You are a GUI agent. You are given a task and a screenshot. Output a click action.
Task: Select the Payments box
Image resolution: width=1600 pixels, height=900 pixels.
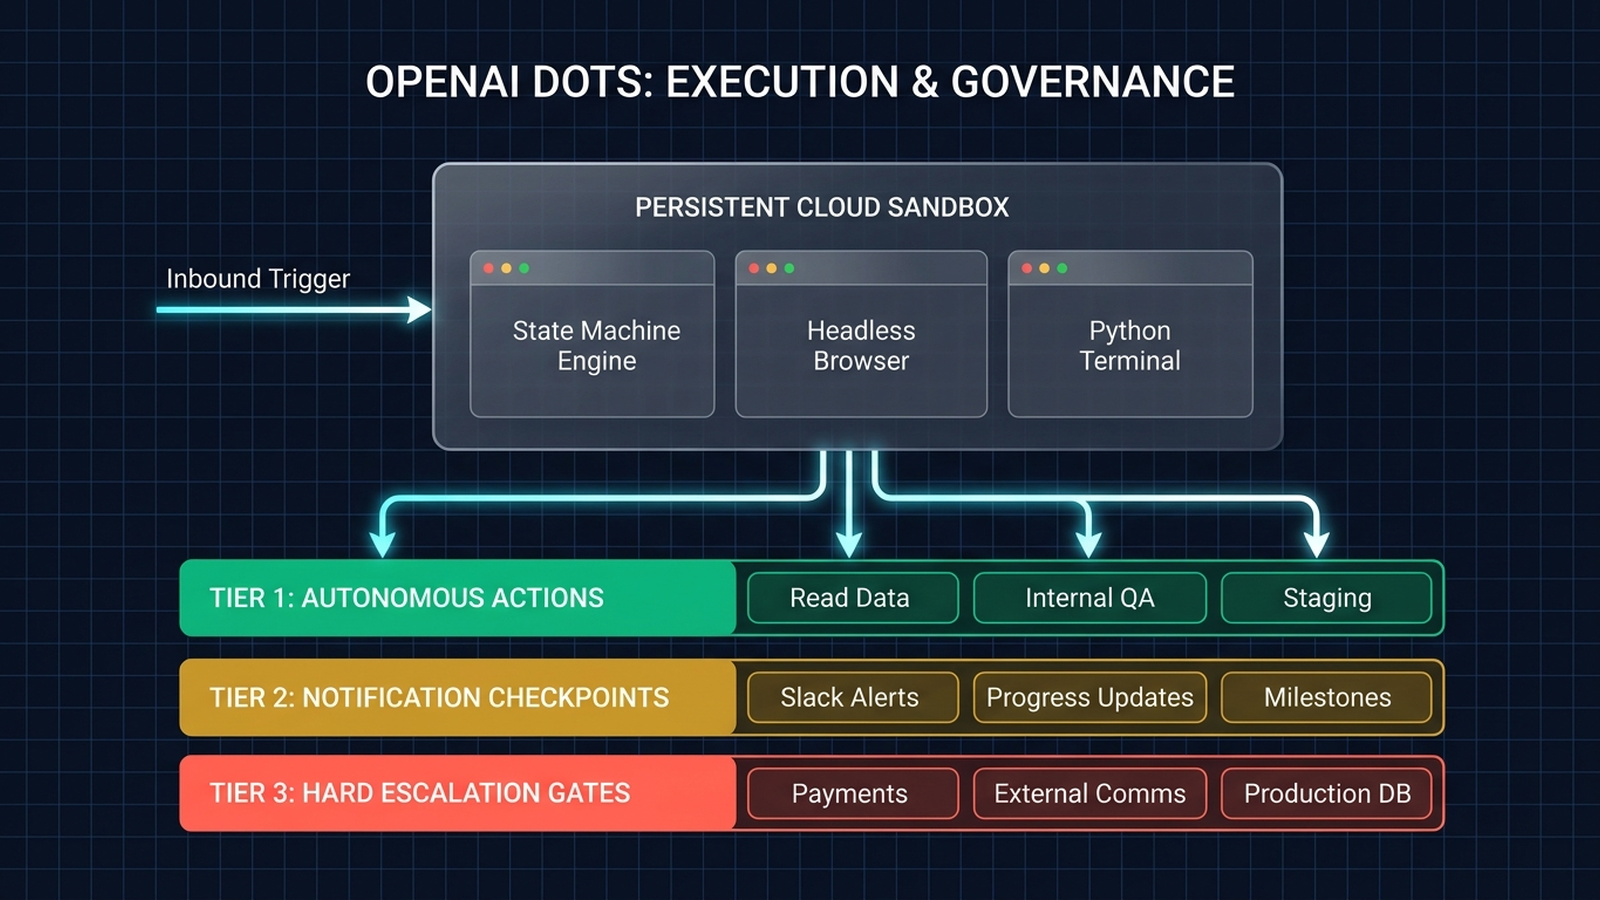tap(853, 793)
